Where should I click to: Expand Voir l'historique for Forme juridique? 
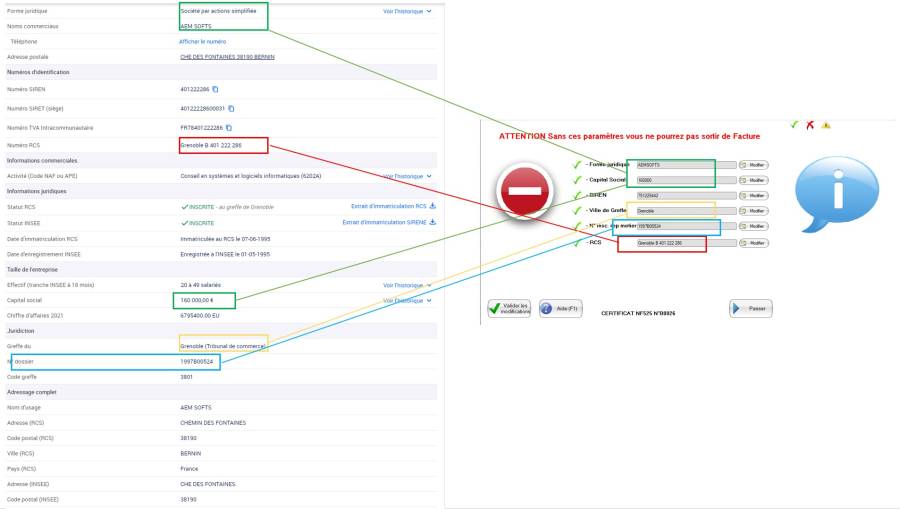point(407,11)
